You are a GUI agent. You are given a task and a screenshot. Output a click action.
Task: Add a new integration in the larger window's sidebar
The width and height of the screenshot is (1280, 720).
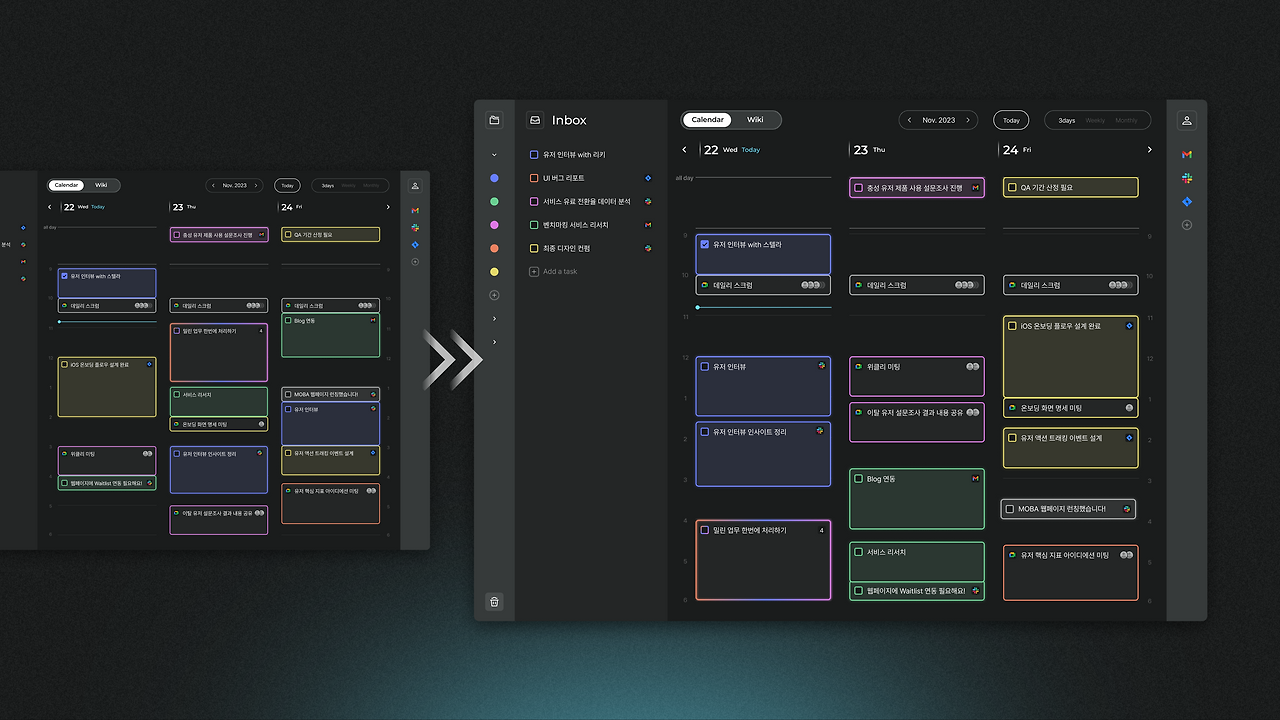tap(1187, 225)
